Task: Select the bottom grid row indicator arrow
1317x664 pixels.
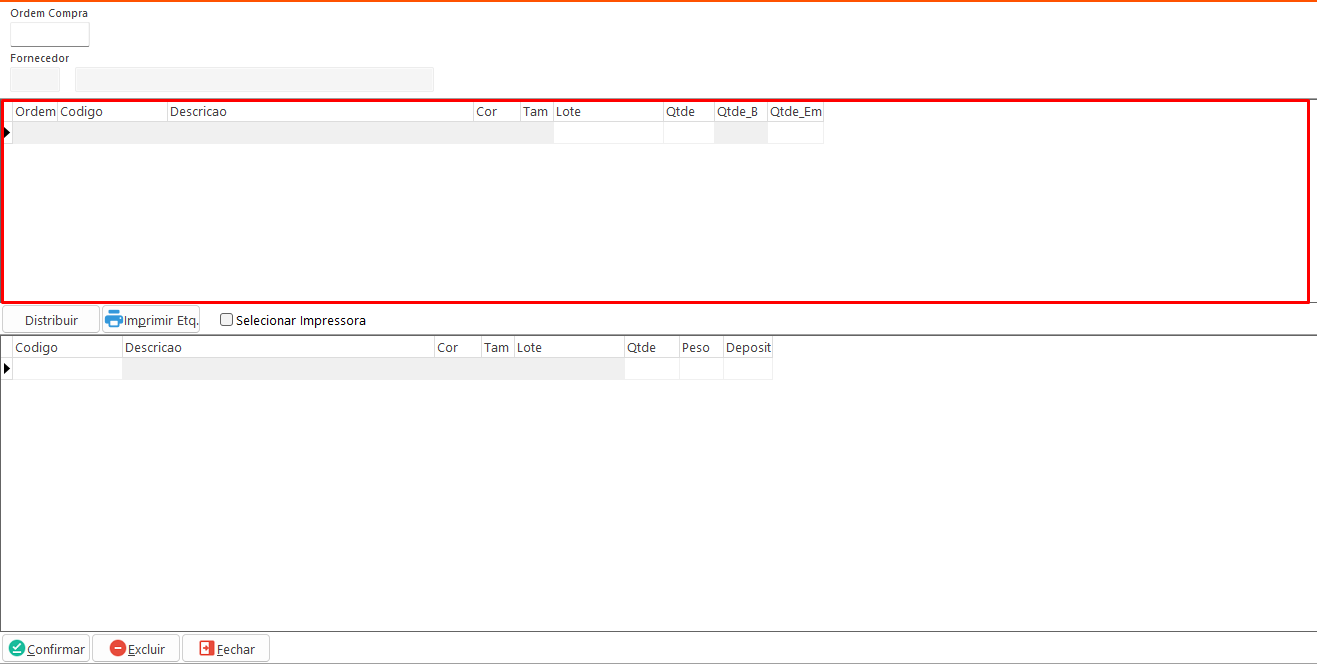Action: click(7, 369)
